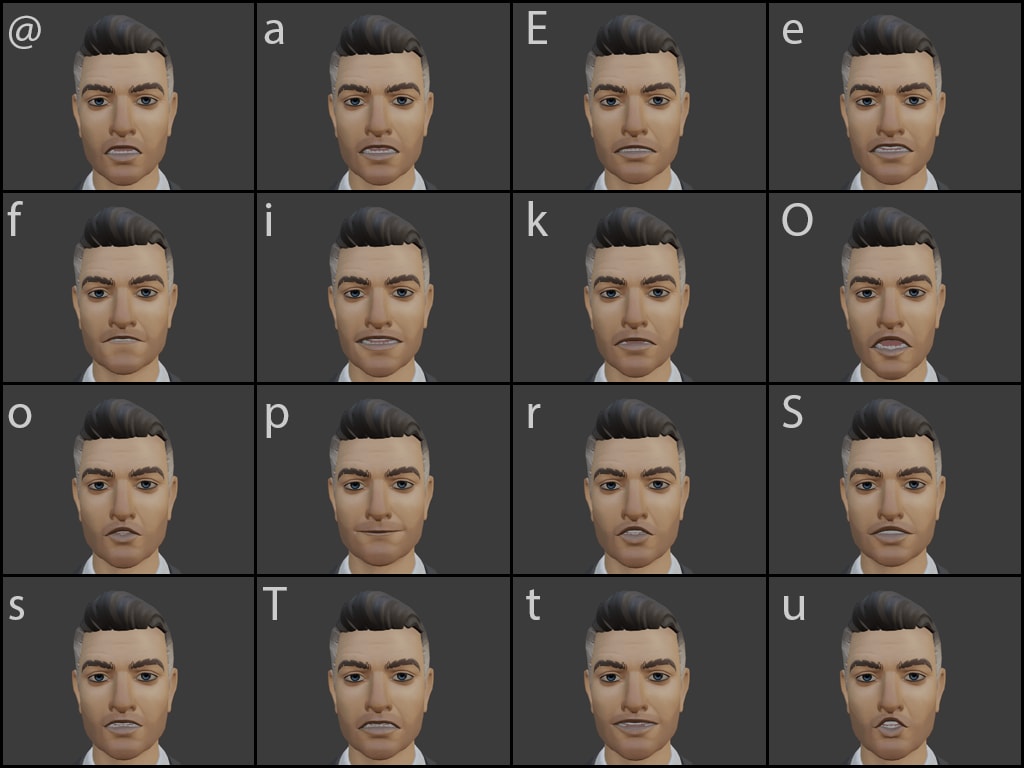
Task: Open the face tile labeled uppercase T
Action: [x=383, y=671]
